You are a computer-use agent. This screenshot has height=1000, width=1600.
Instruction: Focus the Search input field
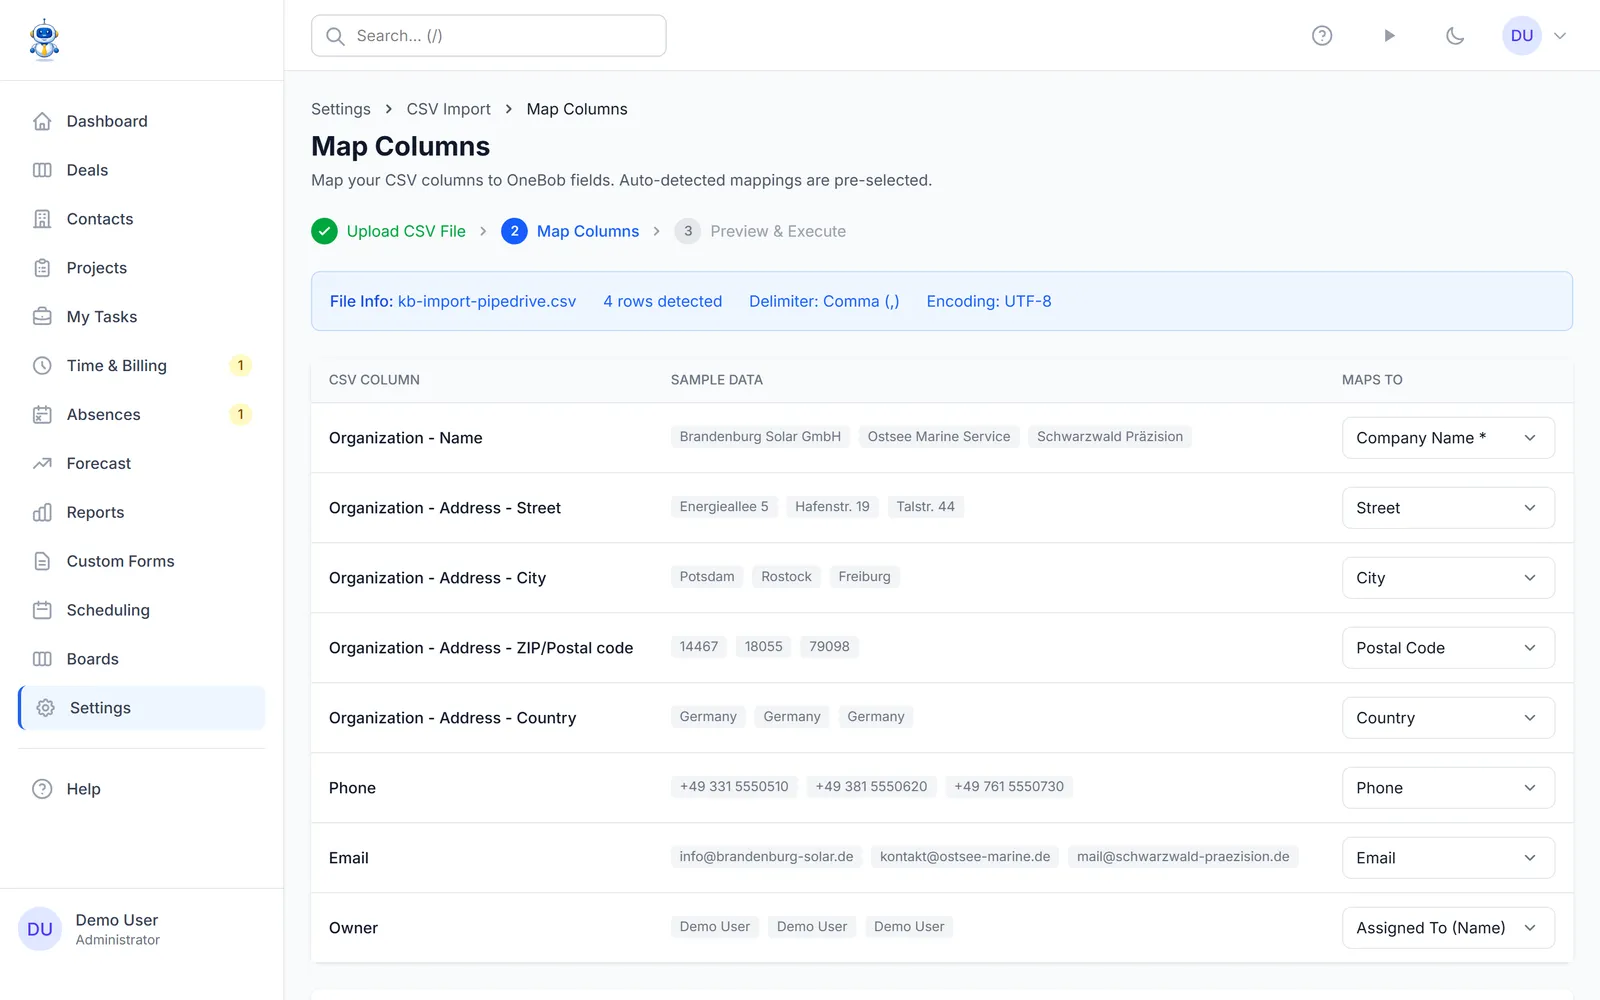coord(489,36)
